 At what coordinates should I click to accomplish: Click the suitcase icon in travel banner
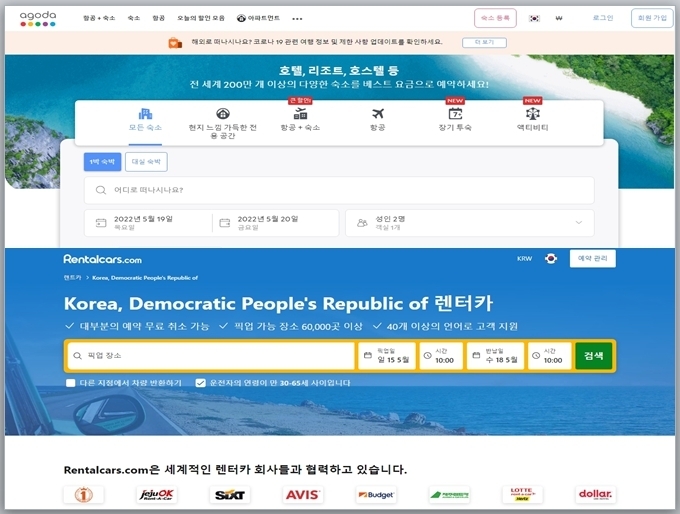(175, 43)
